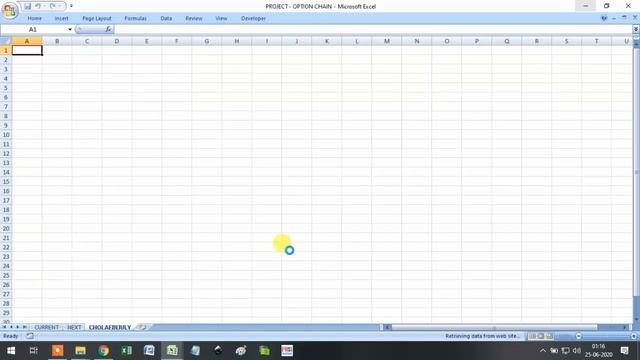Click the Select All corner button
Image resolution: width=640 pixels, height=360 pixels.
pos(6,41)
